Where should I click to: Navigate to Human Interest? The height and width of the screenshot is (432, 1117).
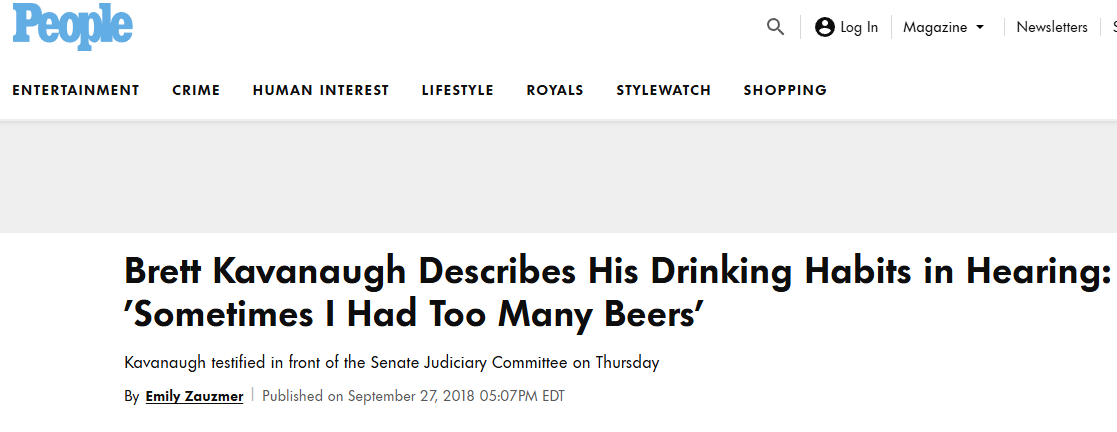[x=321, y=90]
